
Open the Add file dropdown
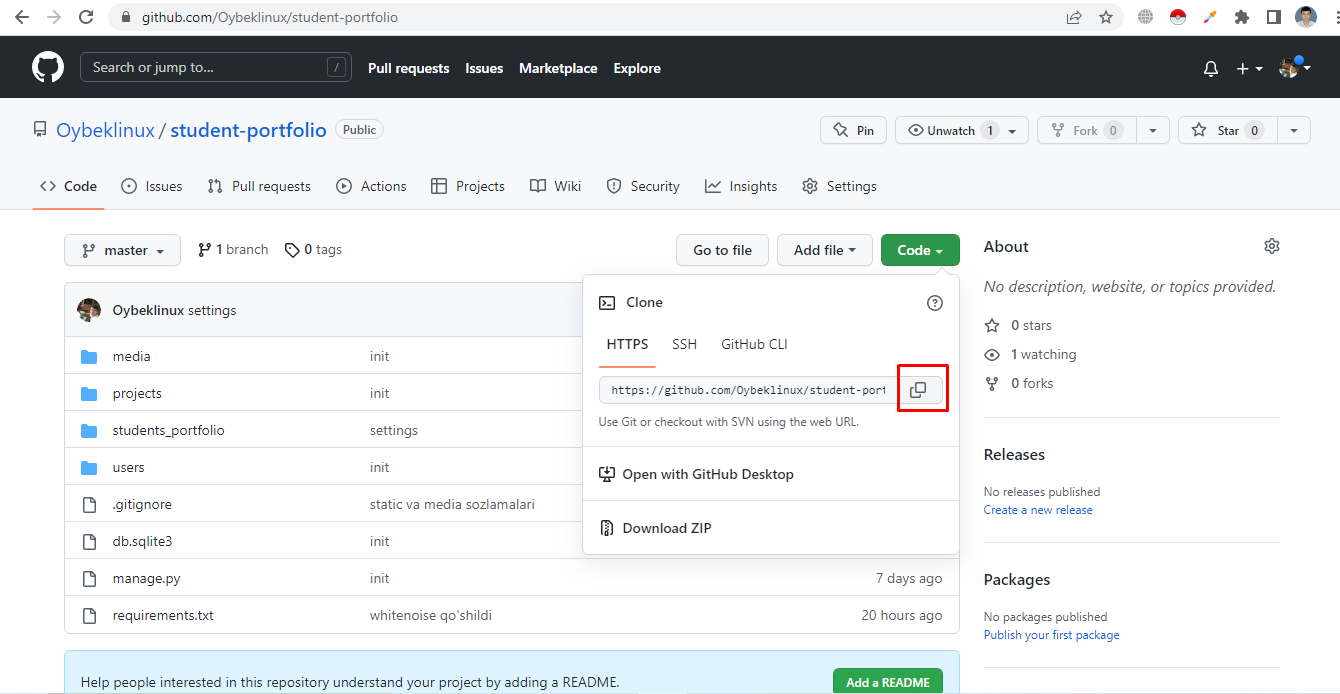click(x=824, y=250)
